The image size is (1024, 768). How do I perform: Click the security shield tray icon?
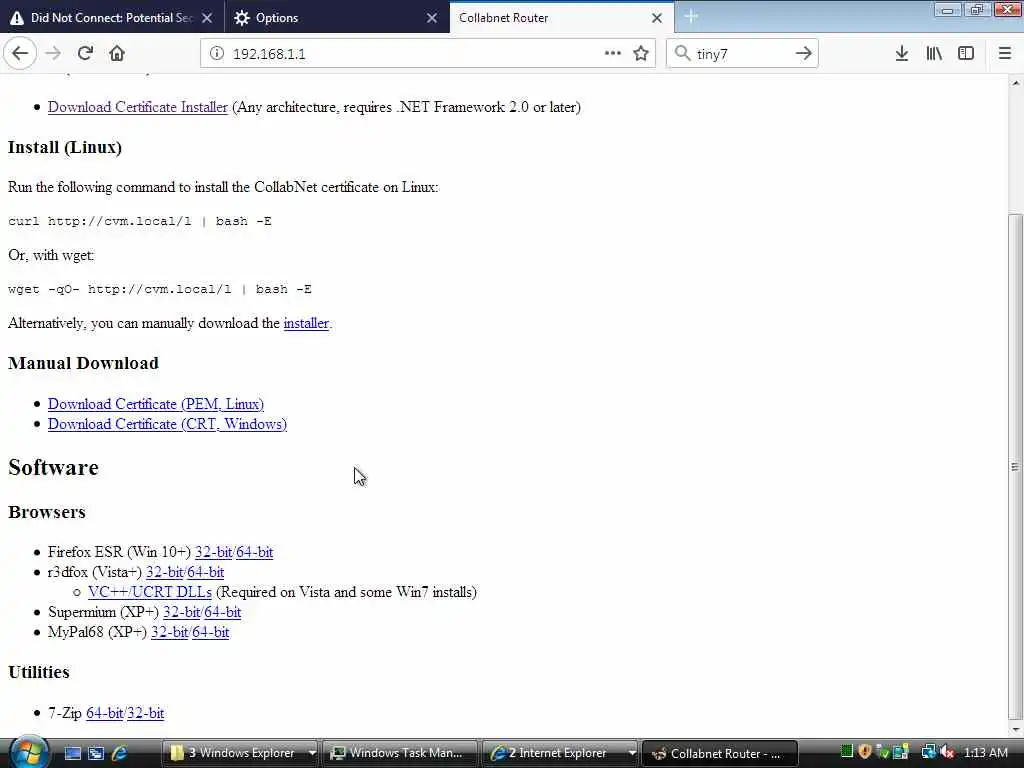click(865, 752)
